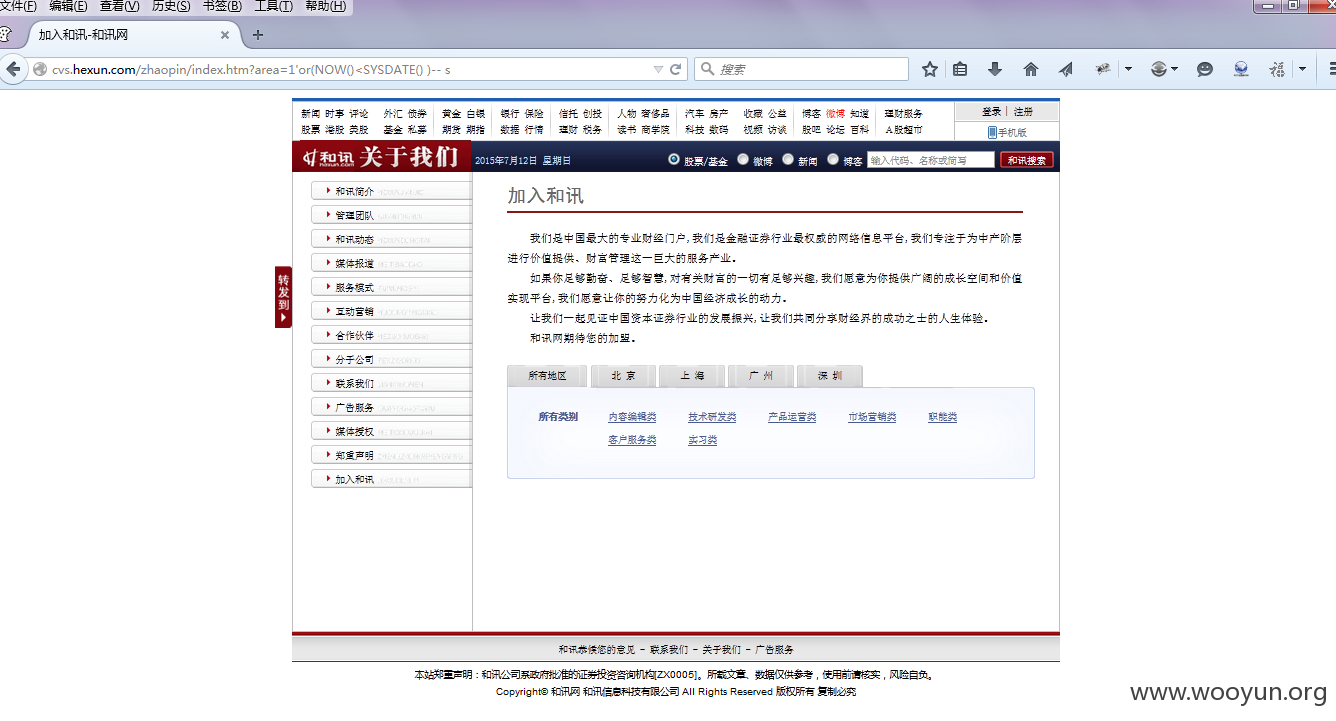Click the 转发到 share side widget

283,297
